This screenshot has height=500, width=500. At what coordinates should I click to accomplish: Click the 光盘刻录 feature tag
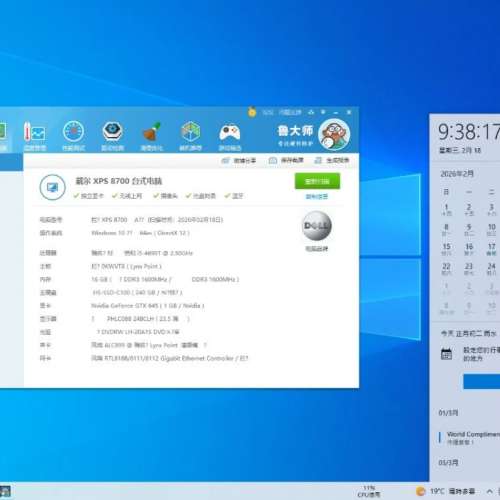click(x=201, y=196)
